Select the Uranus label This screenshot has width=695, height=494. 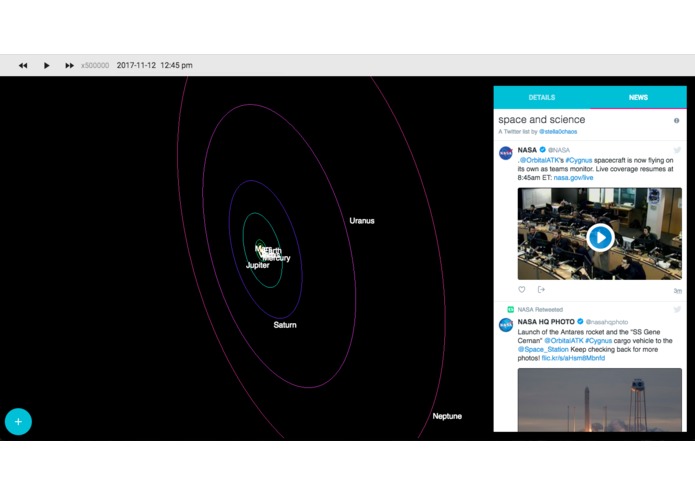click(x=362, y=221)
